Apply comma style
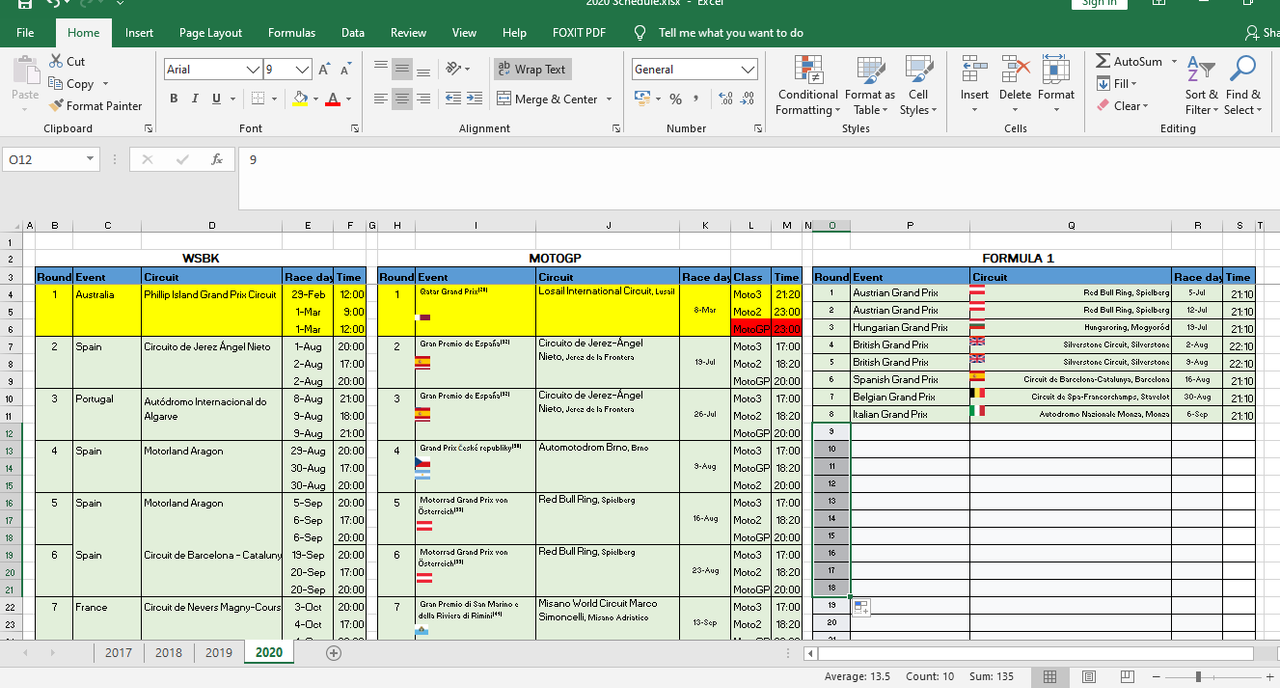The height and width of the screenshot is (688, 1280). click(697, 99)
